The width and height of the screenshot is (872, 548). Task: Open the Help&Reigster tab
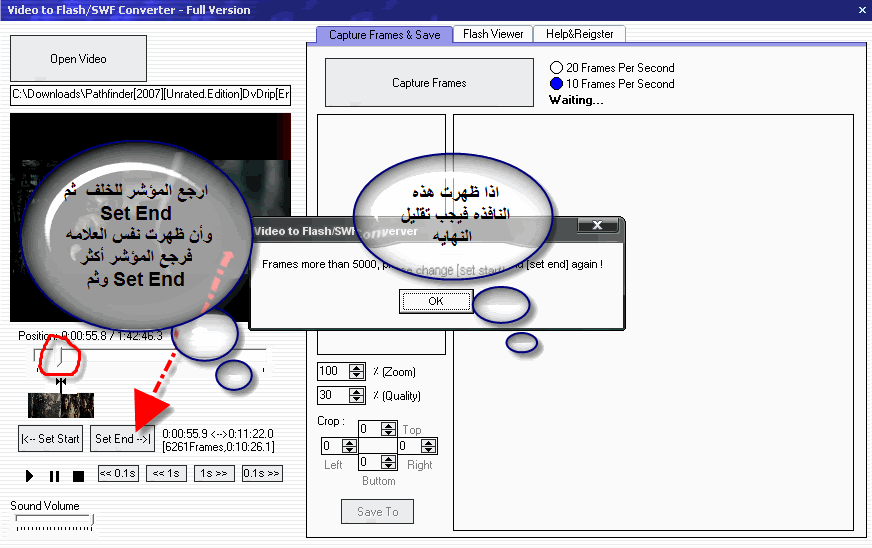tap(582, 34)
